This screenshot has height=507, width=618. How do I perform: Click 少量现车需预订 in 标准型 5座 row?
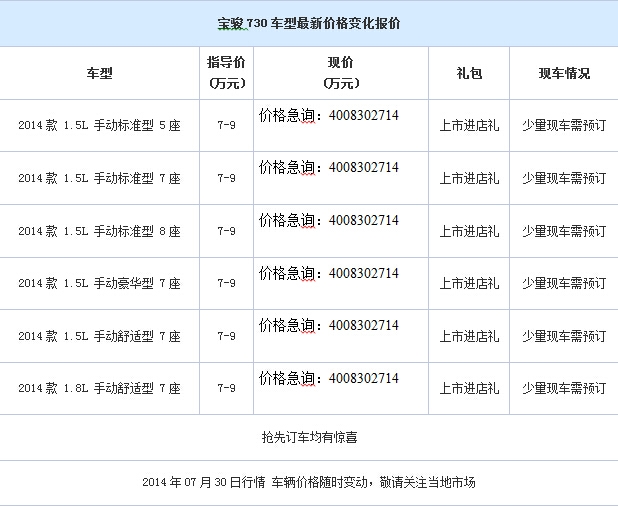point(564,125)
